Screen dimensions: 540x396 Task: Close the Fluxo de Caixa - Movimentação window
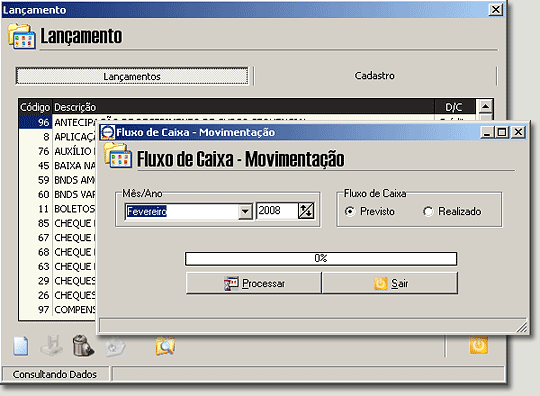(x=518, y=132)
